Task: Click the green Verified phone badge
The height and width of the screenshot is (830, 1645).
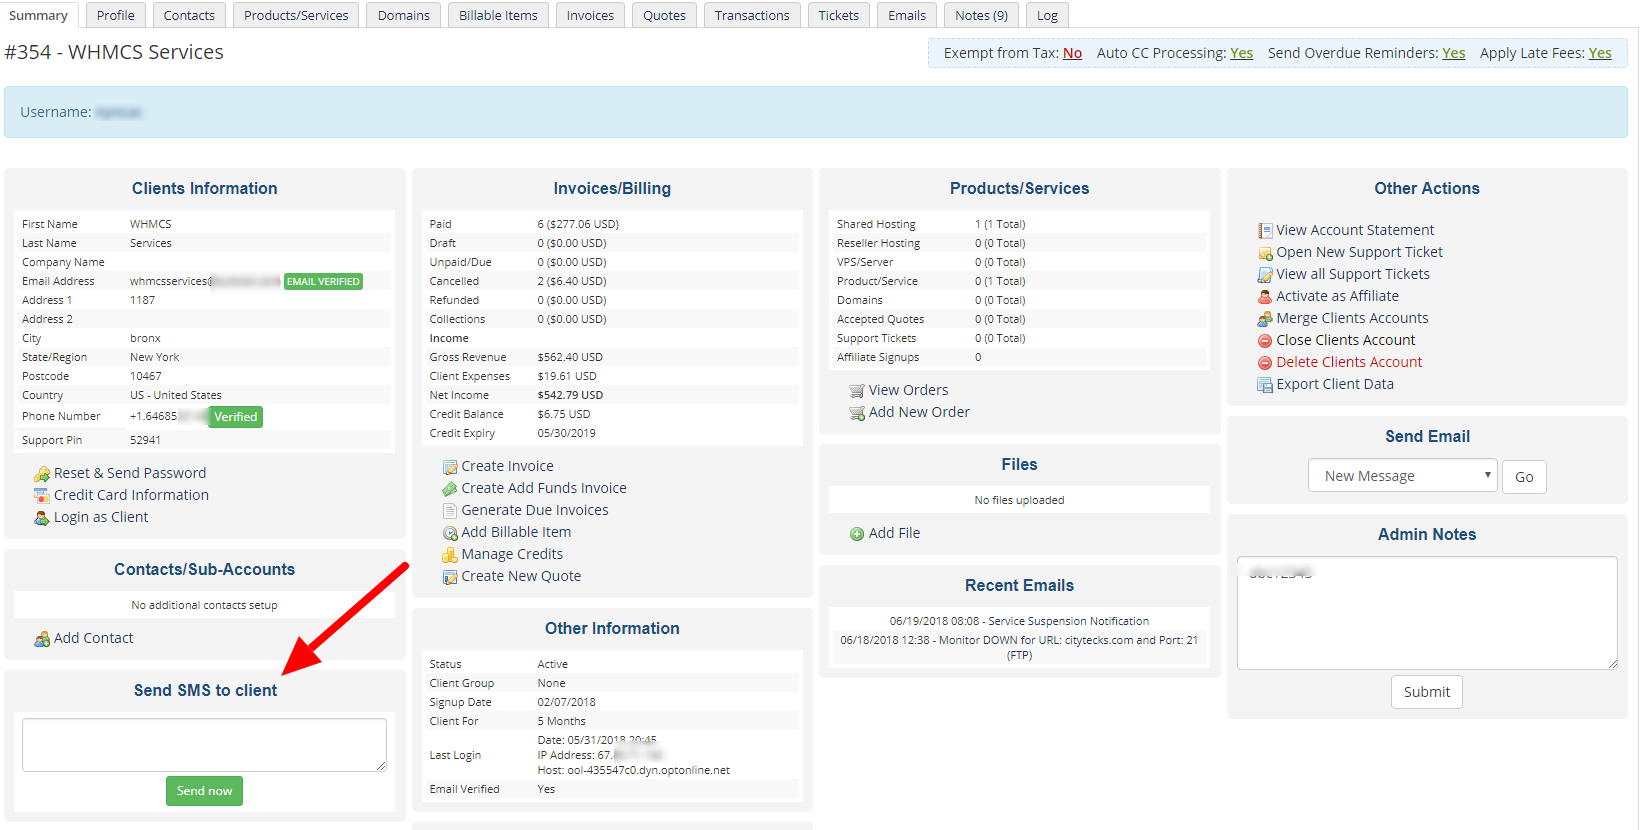Action: click(x=236, y=417)
